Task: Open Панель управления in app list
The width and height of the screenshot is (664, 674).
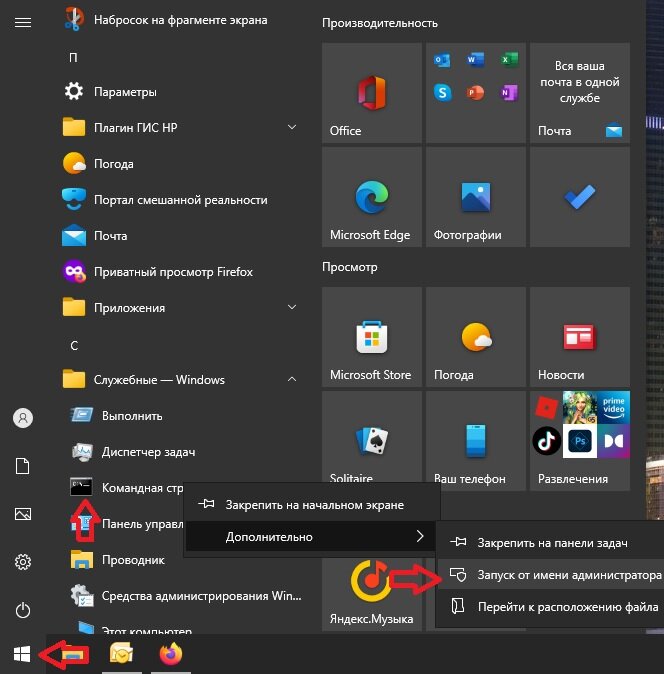Action: click(x=127, y=524)
